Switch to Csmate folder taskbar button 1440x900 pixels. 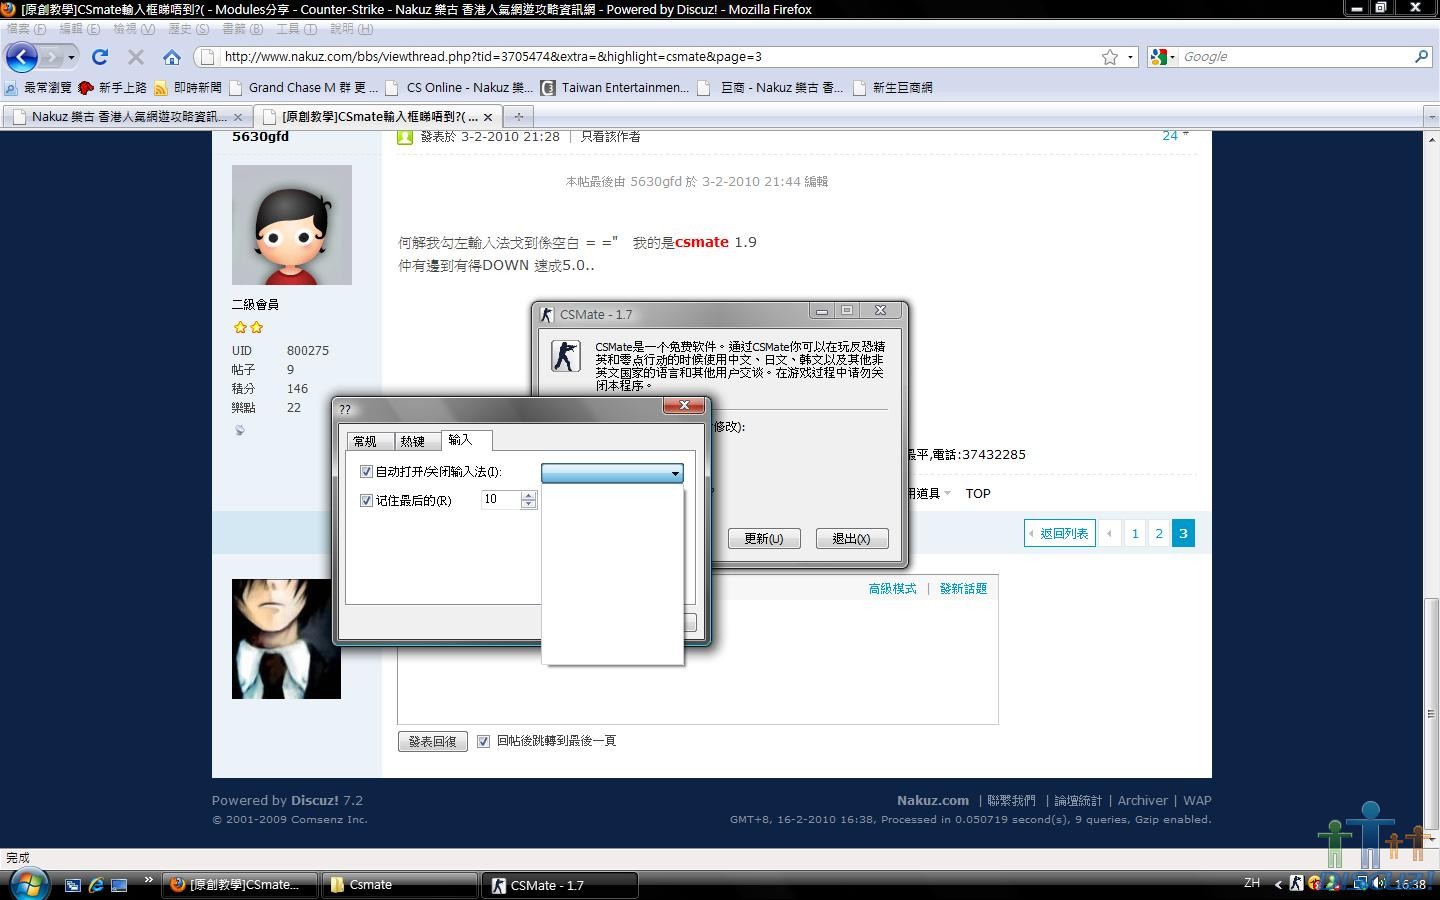398,885
